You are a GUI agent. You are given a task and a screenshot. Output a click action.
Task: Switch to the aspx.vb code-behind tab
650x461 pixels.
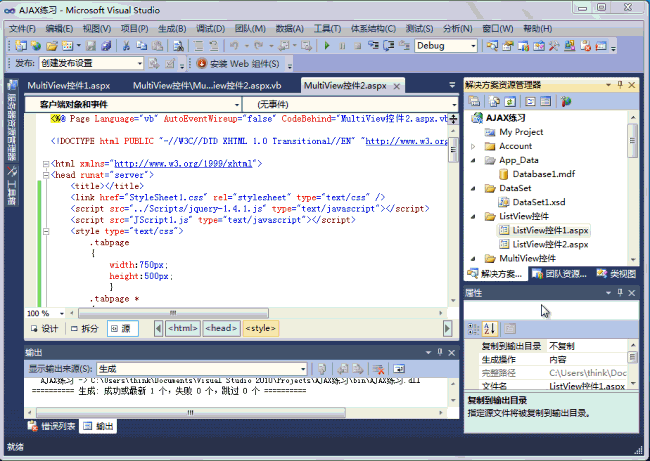207,86
